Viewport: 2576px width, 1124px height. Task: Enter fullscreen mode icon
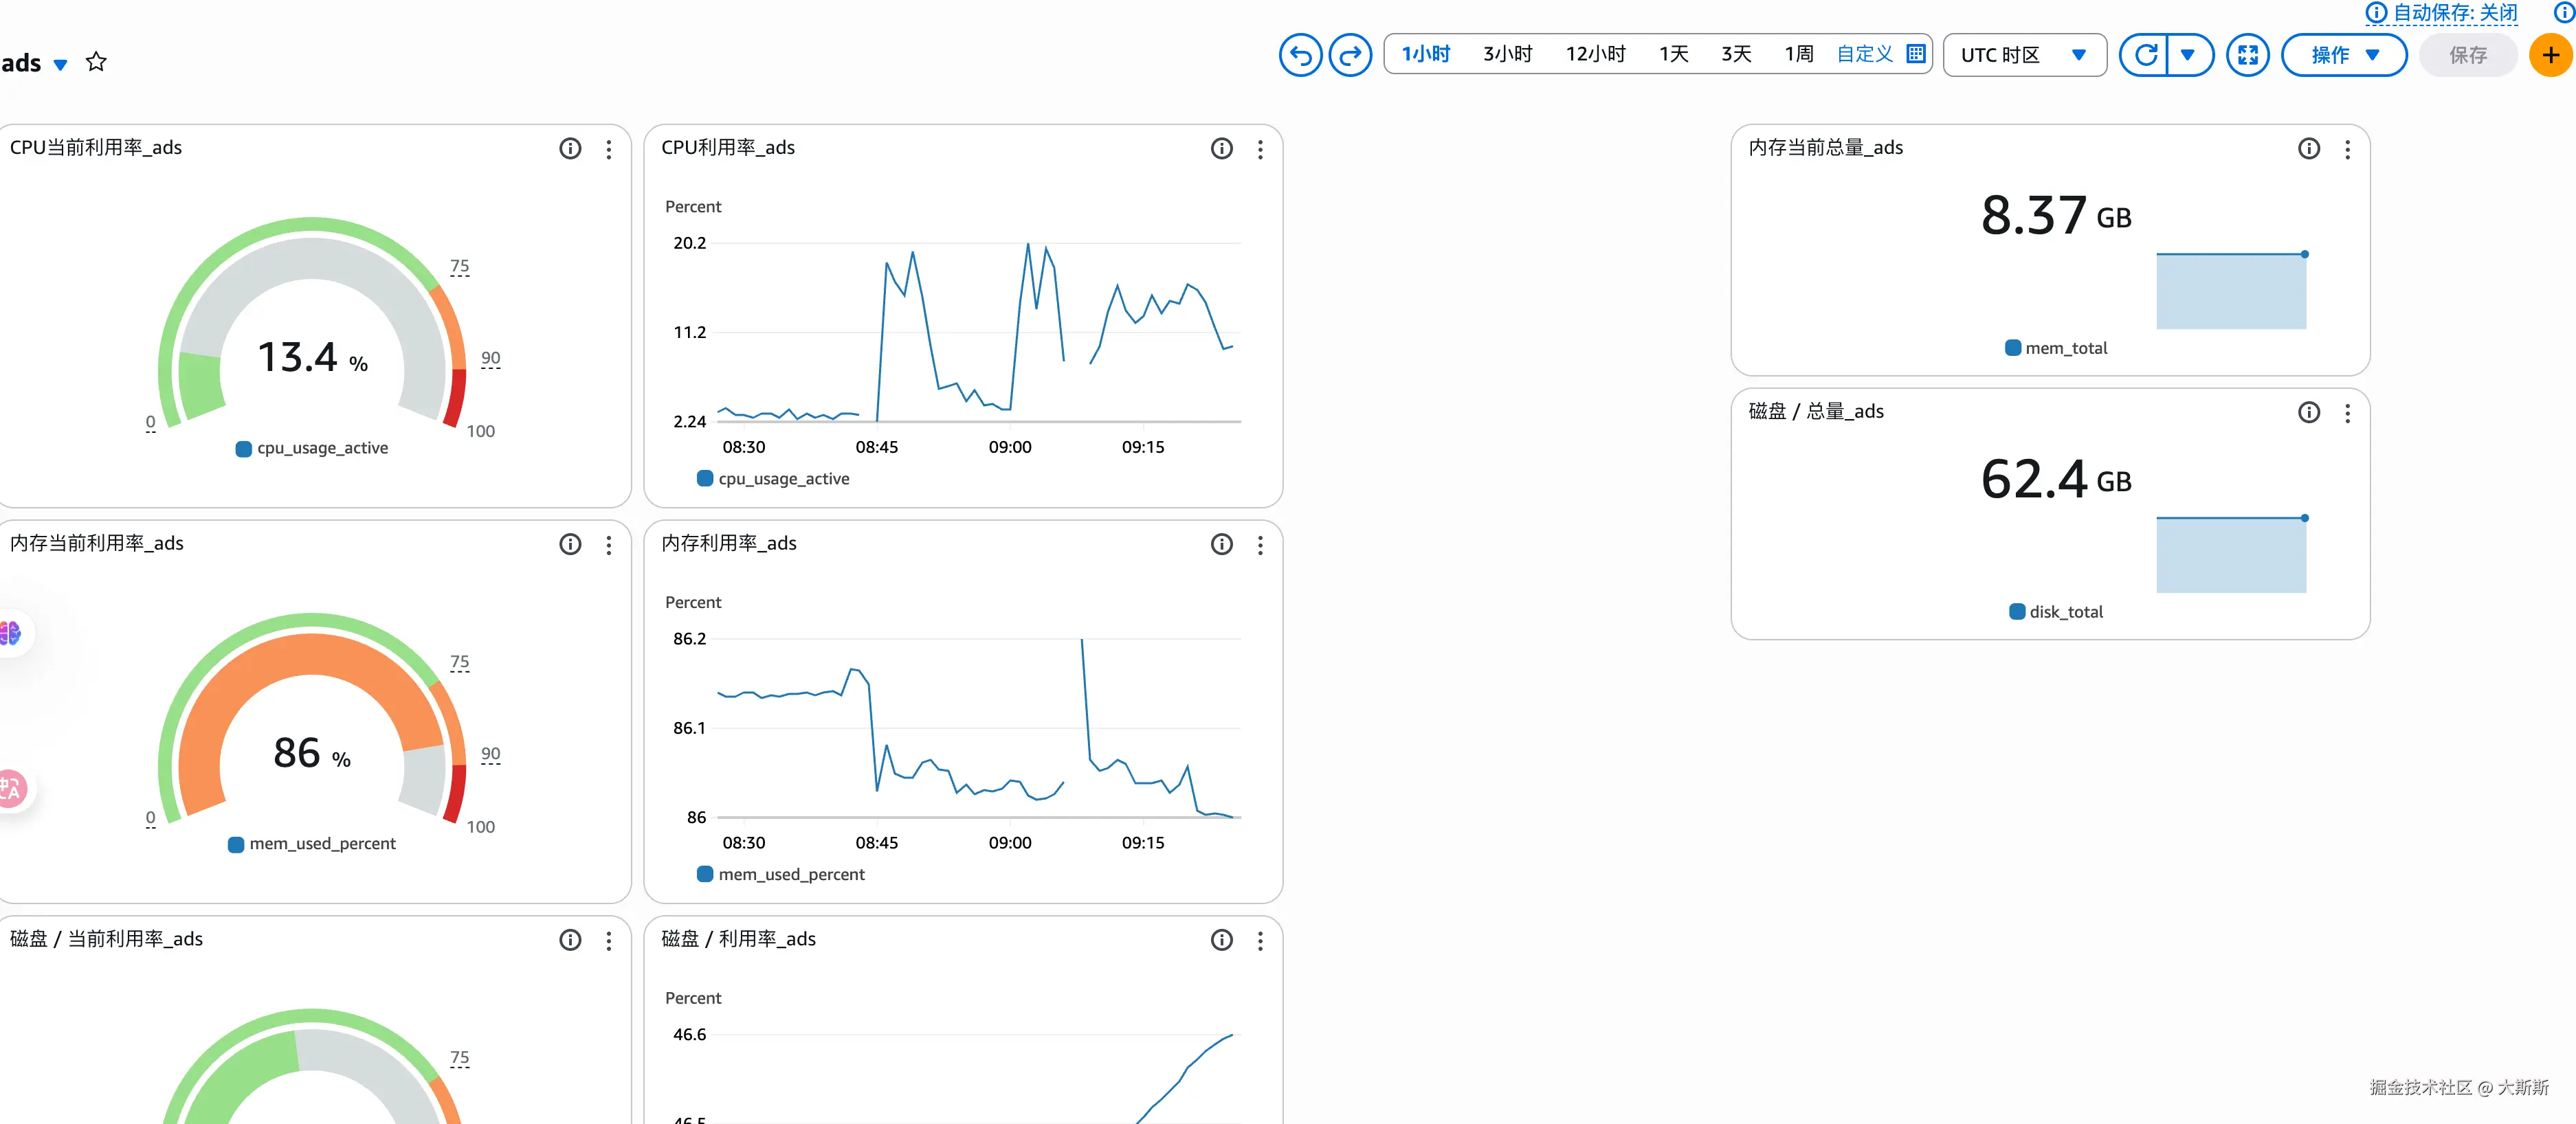[x=2247, y=55]
